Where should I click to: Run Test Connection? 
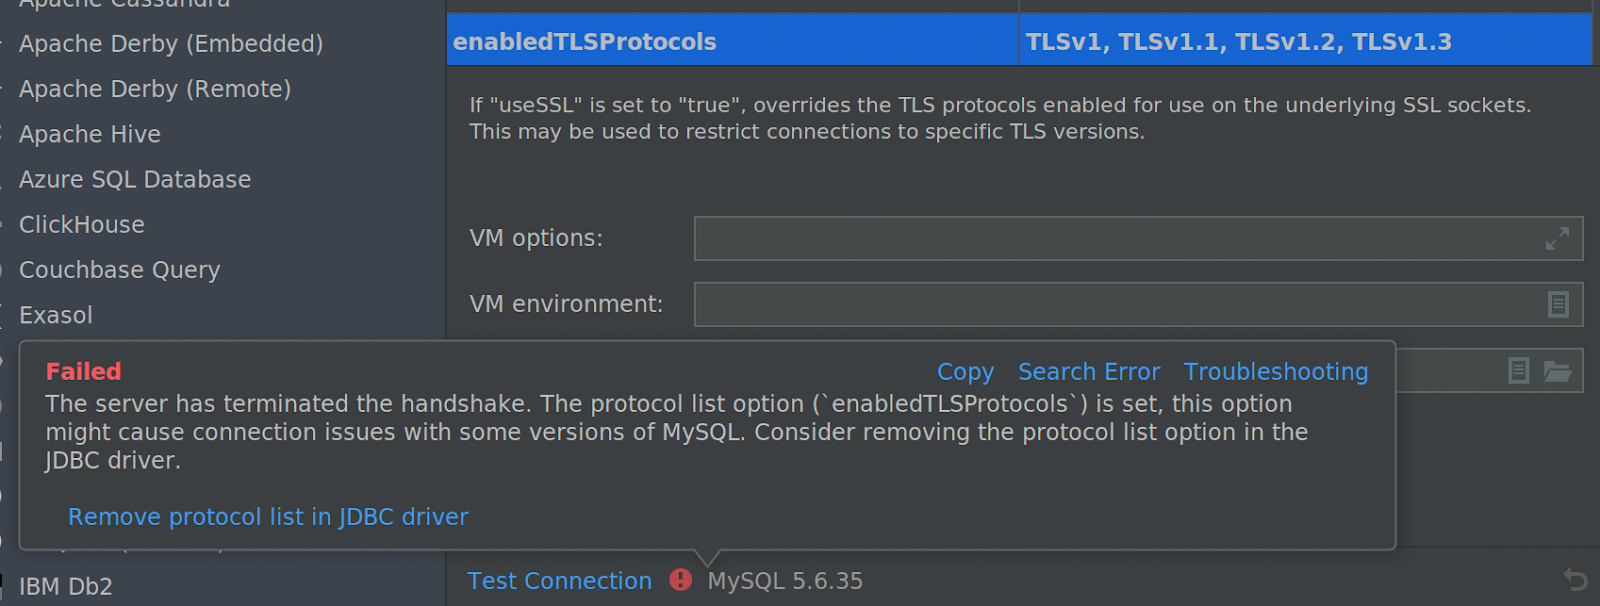560,581
